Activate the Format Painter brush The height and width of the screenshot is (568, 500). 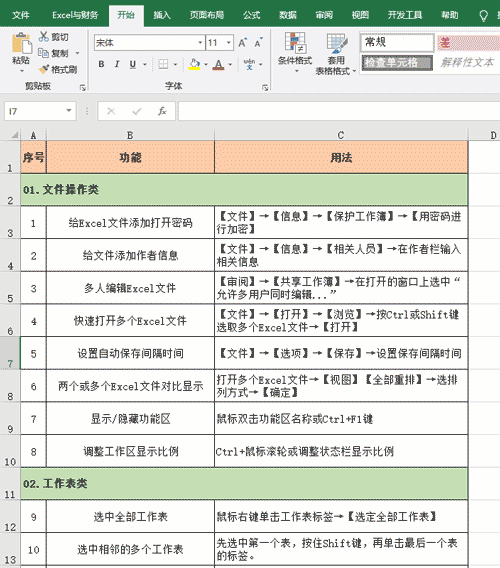[x=44, y=69]
